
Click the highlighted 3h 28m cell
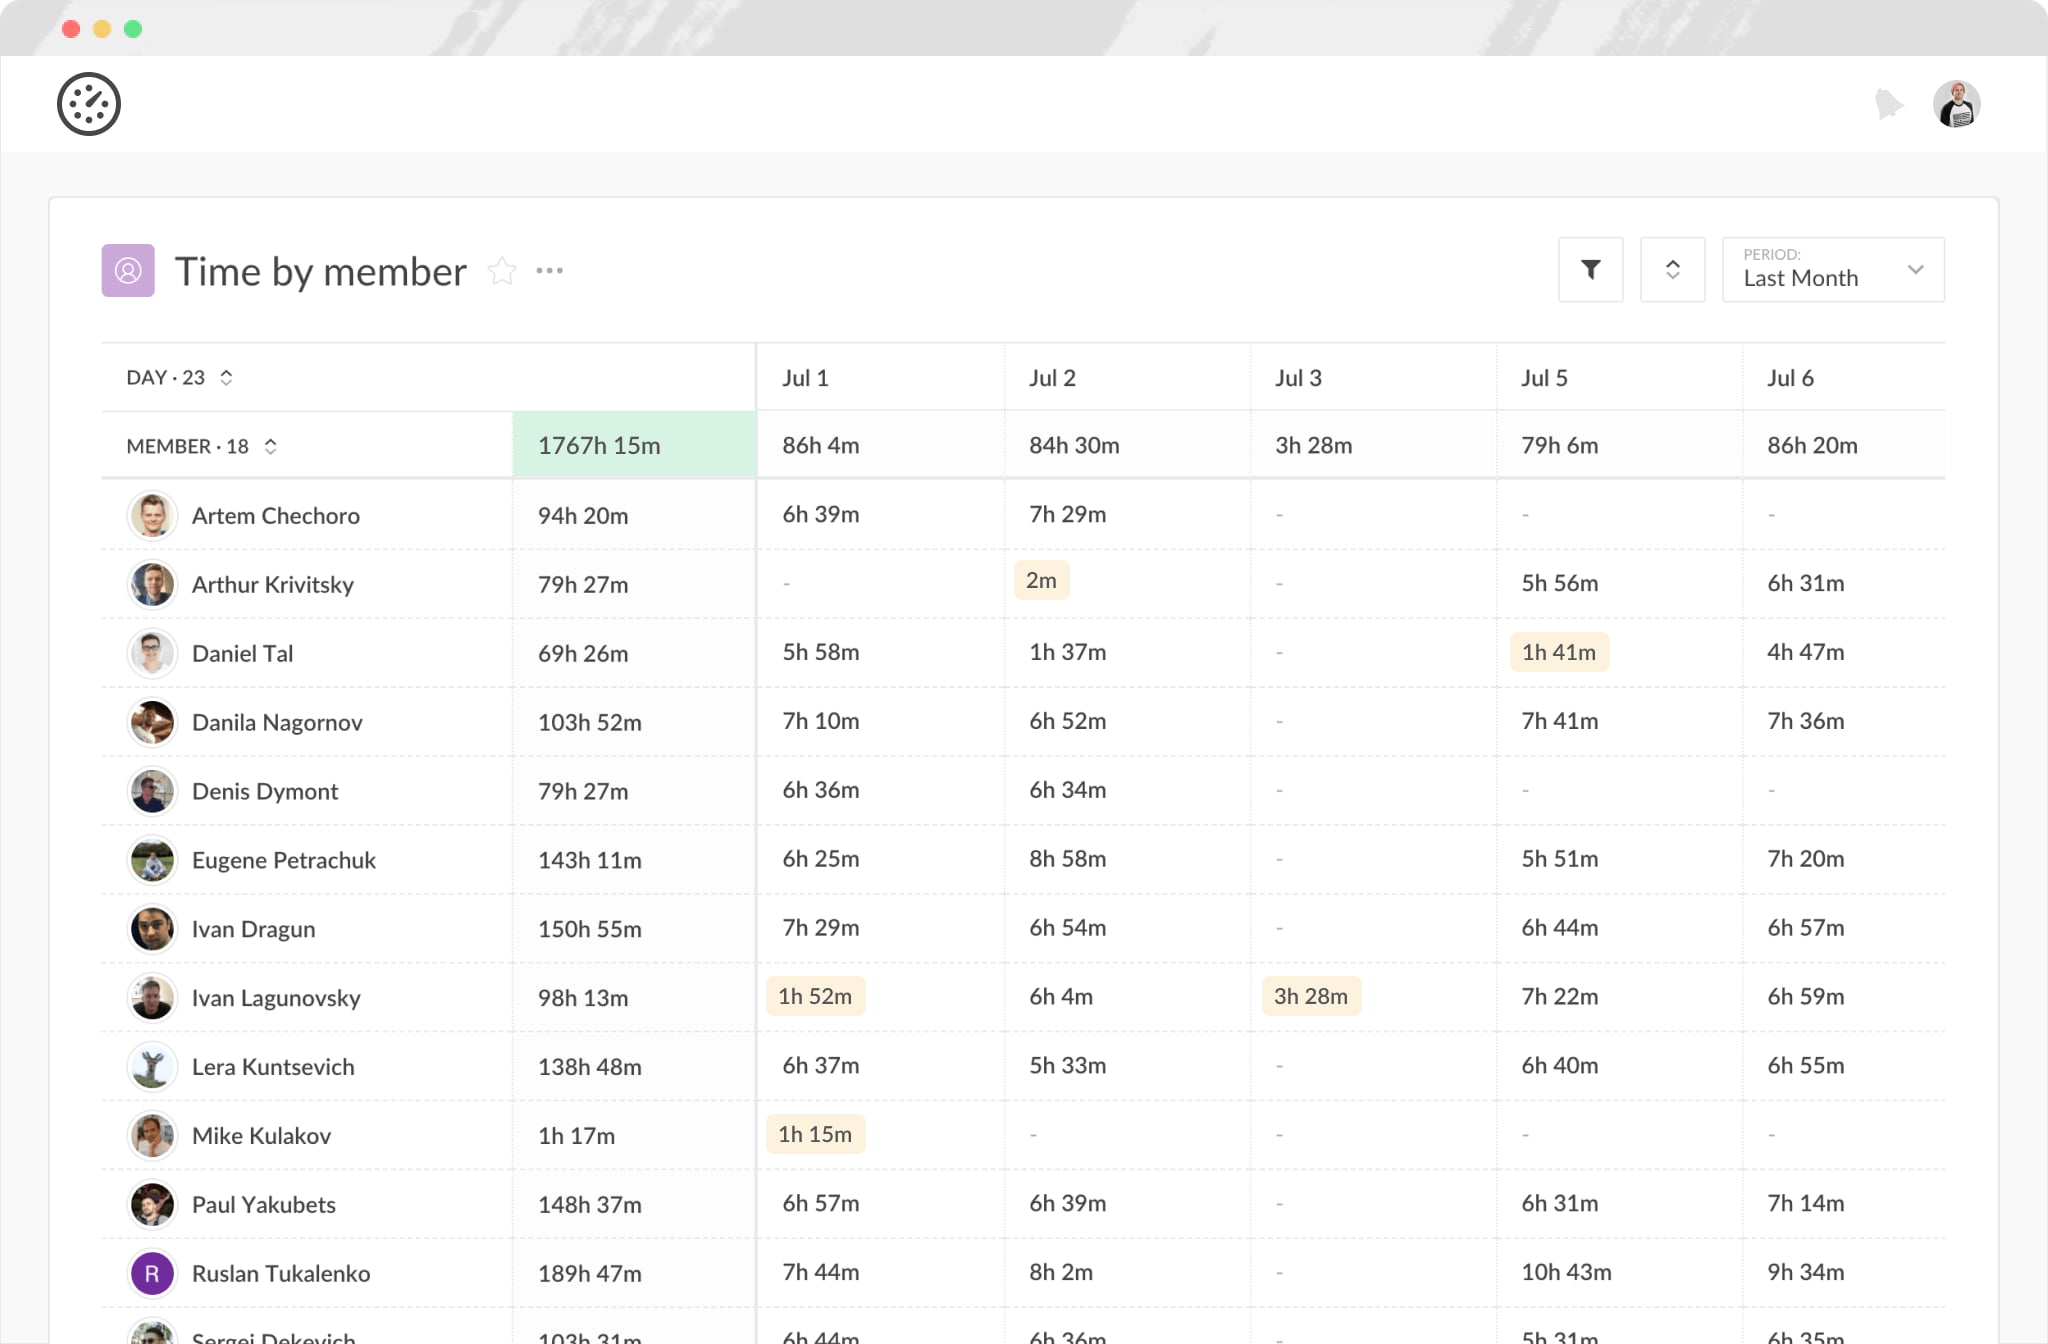pos(1310,997)
